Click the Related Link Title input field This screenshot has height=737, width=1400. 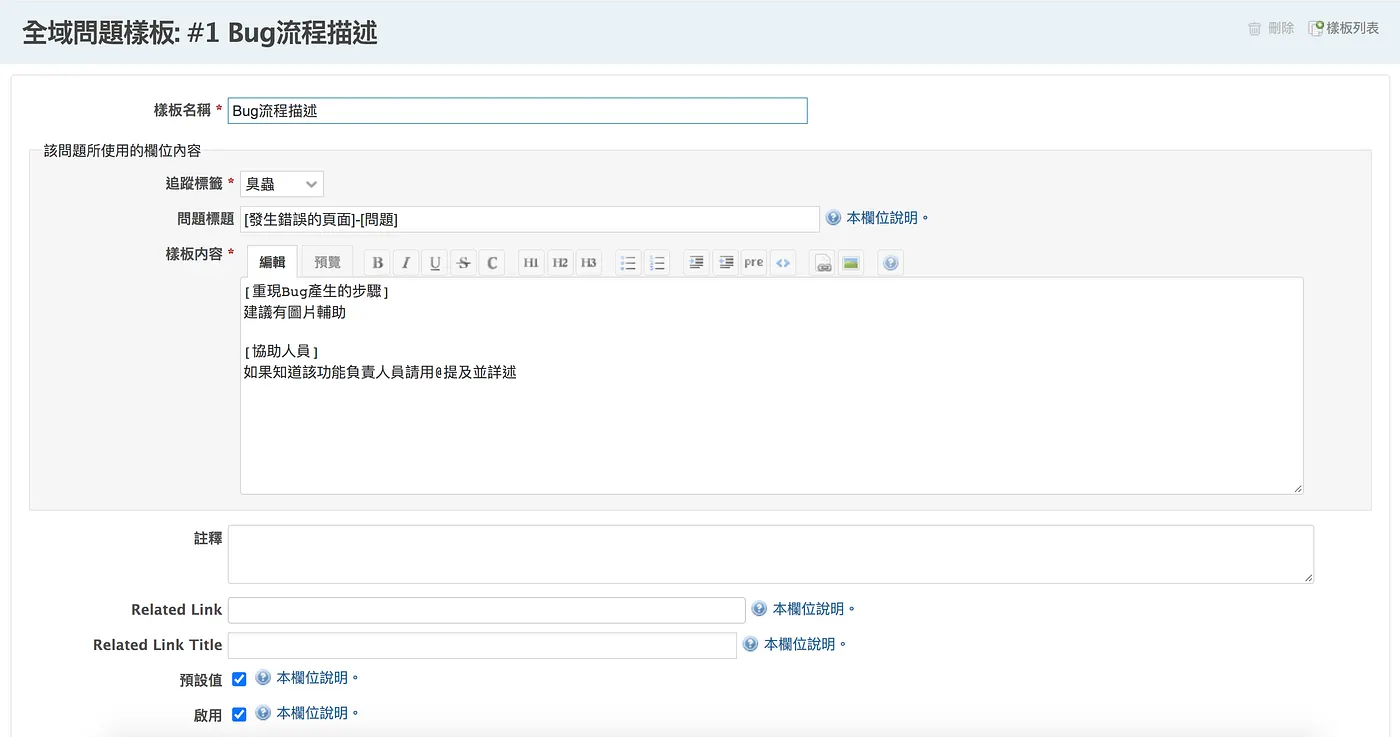[x=482, y=645]
